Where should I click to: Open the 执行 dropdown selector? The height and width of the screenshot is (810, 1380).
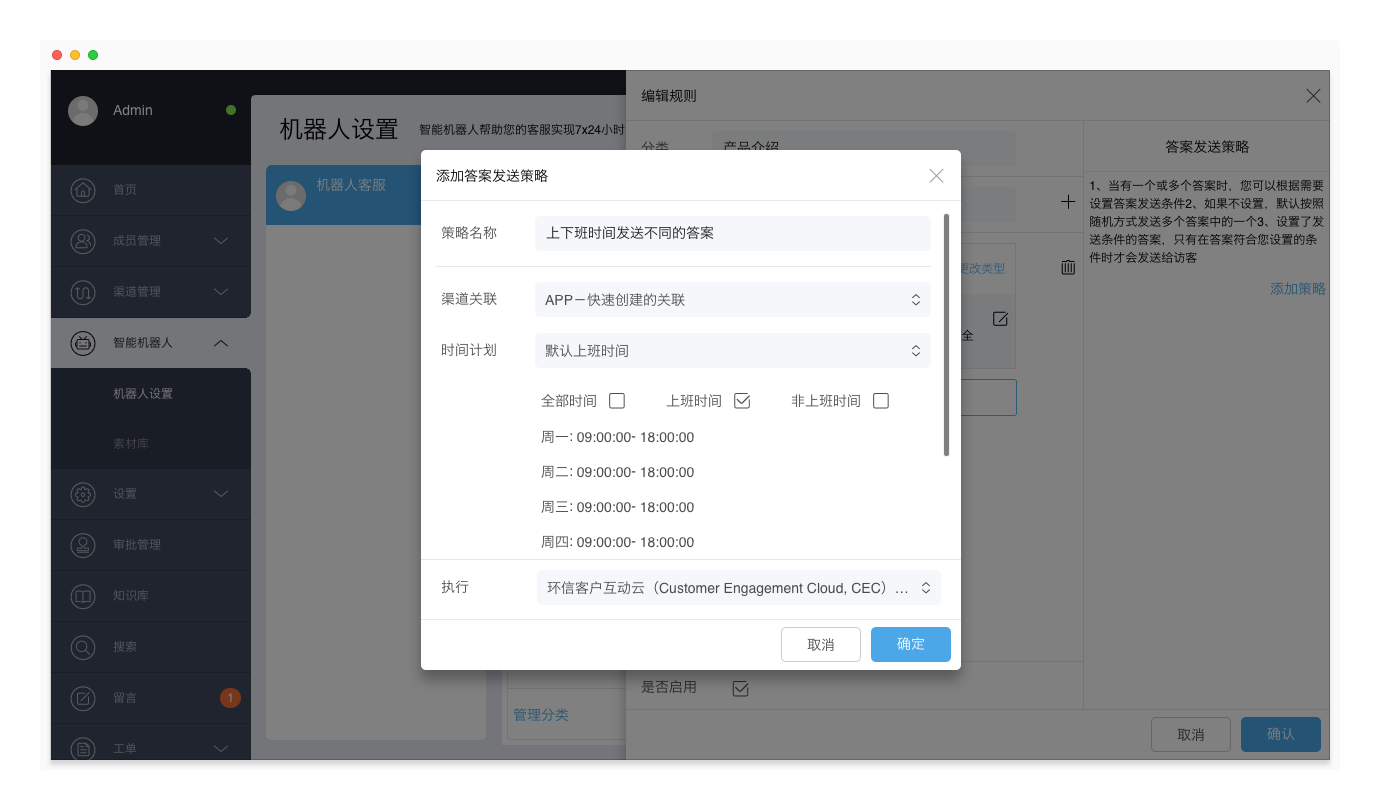(738, 588)
